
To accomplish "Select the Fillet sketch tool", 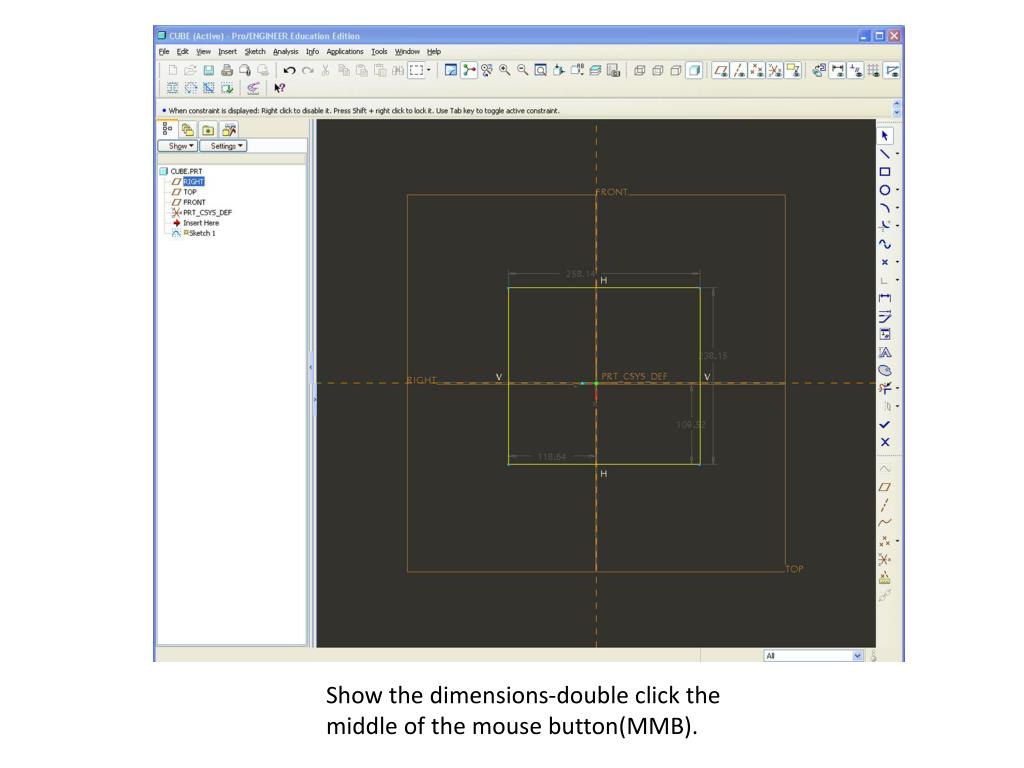I will pos(884,226).
